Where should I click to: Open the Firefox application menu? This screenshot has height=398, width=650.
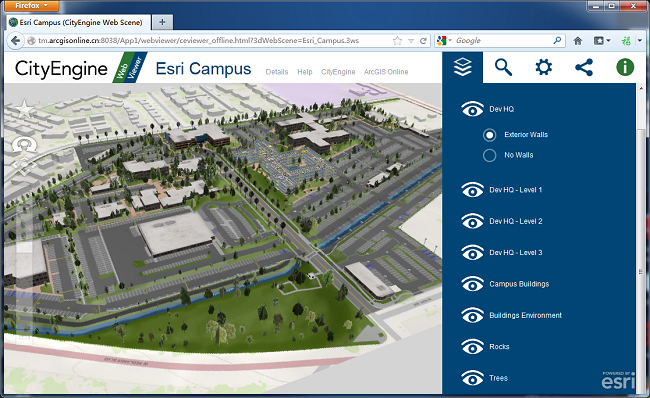(32, 6)
